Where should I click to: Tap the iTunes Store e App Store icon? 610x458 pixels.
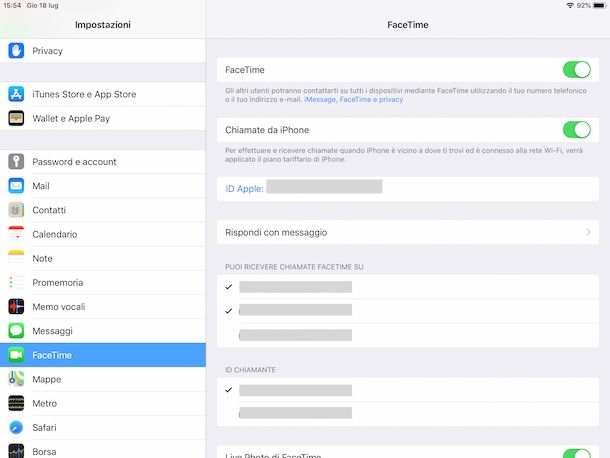(x=16, y=94)
